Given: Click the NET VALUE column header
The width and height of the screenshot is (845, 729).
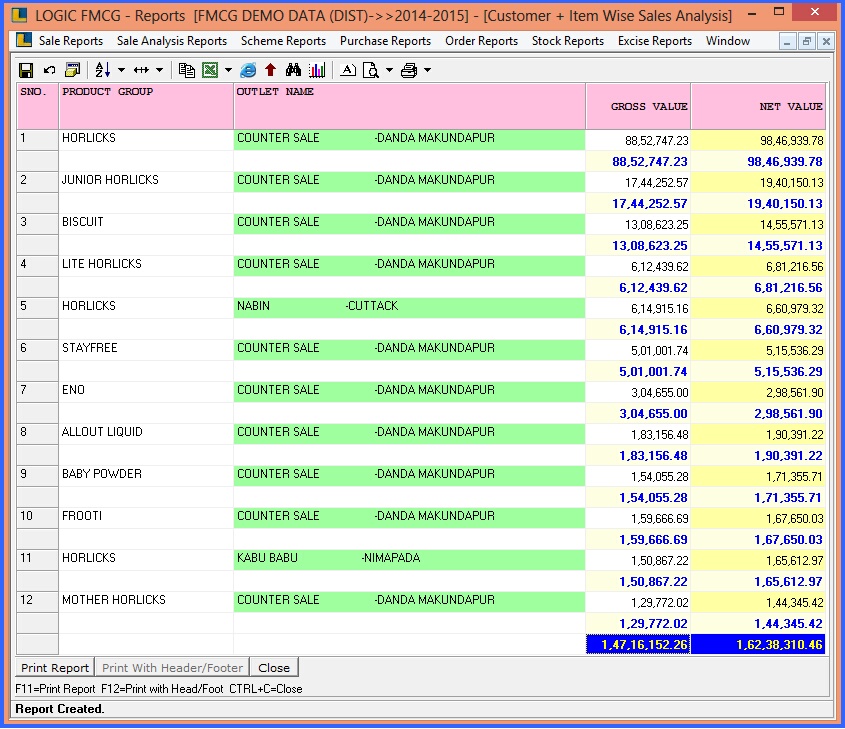Looking at the screenshot, I should [x=759, y=106].
